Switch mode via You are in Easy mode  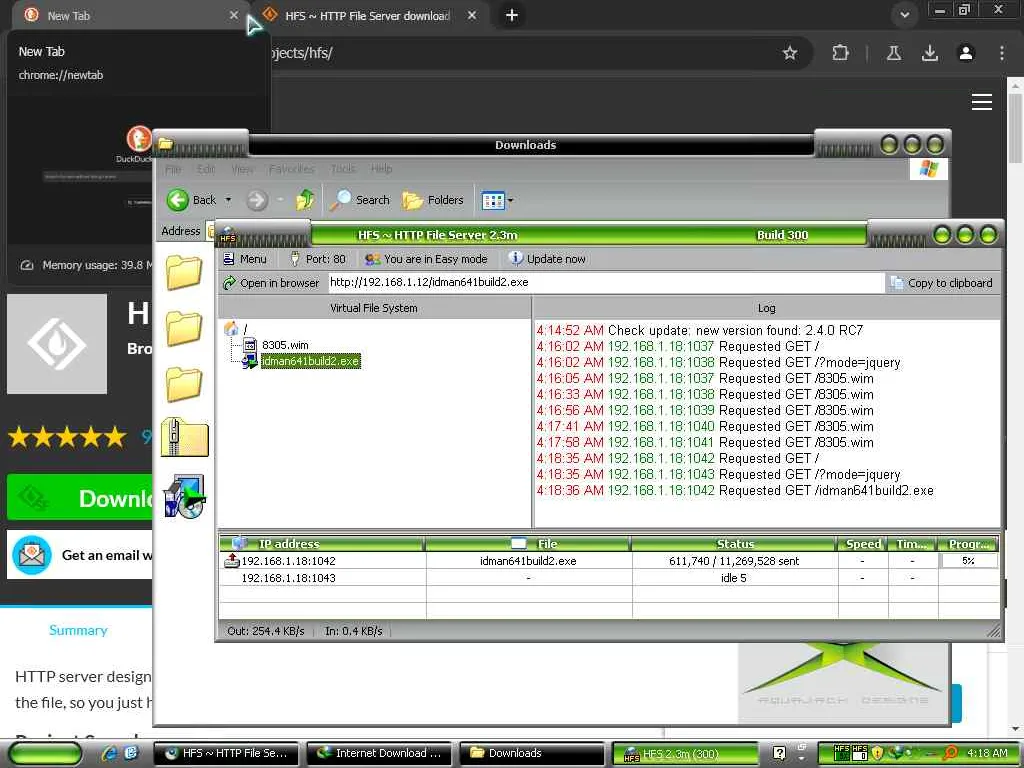tap(426, 259)
